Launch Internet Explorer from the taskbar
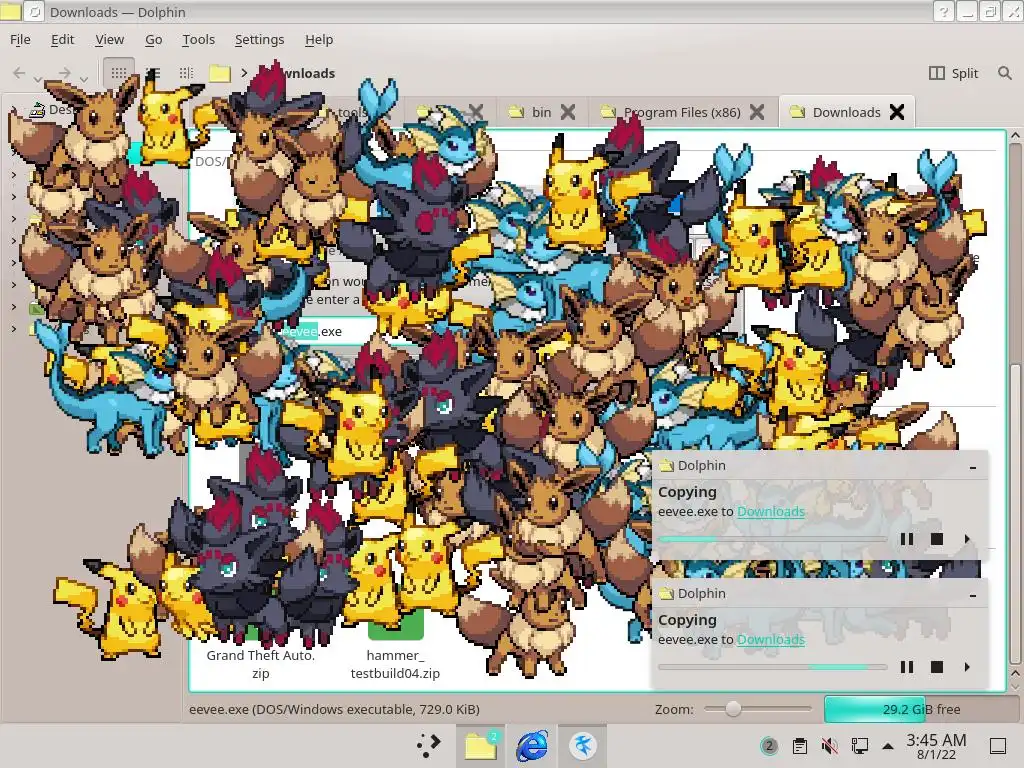 (x=532, y=745)
